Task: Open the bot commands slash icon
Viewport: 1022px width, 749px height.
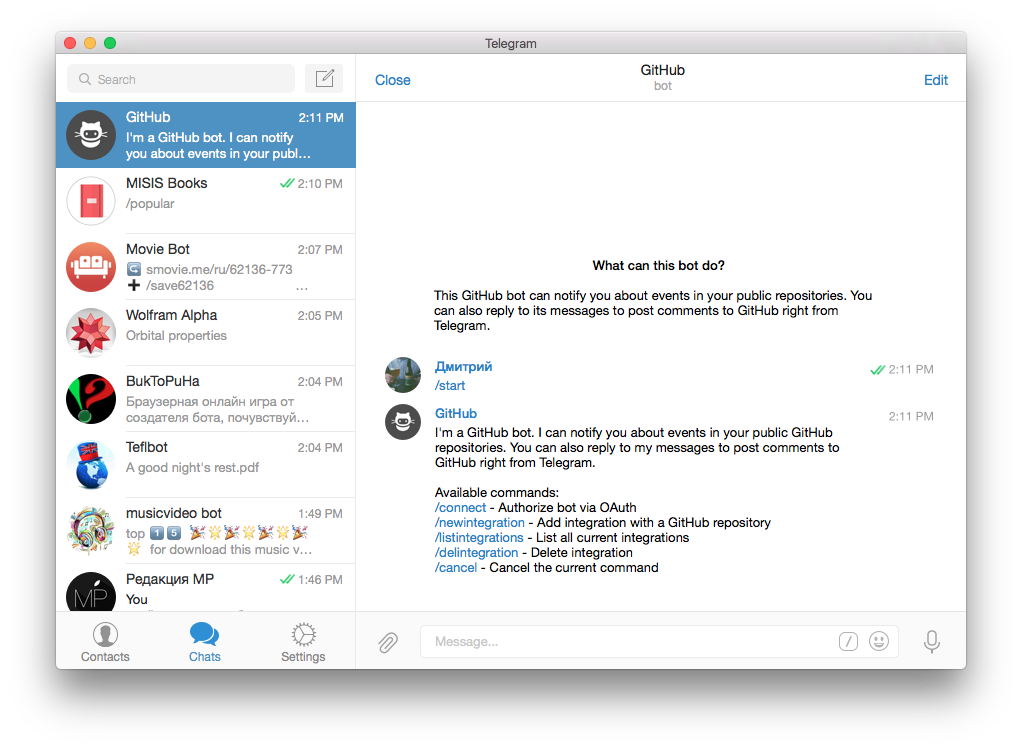Action: tap(848, 641)
